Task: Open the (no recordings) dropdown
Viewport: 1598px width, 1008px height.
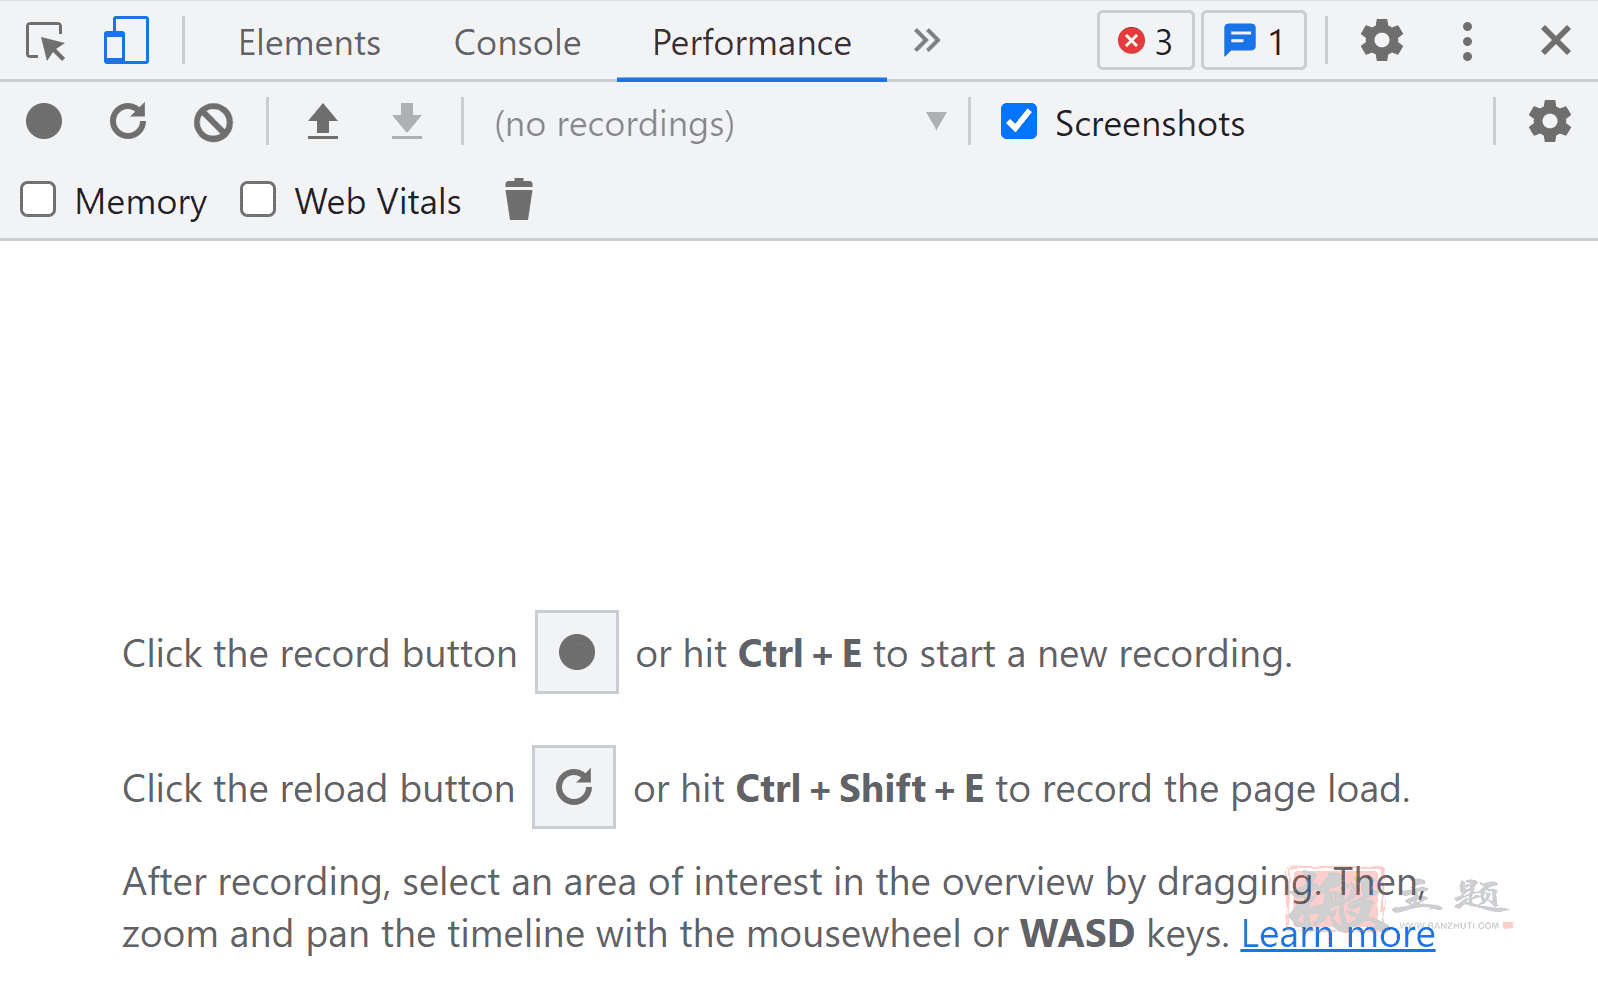Action: pos(717,123)
